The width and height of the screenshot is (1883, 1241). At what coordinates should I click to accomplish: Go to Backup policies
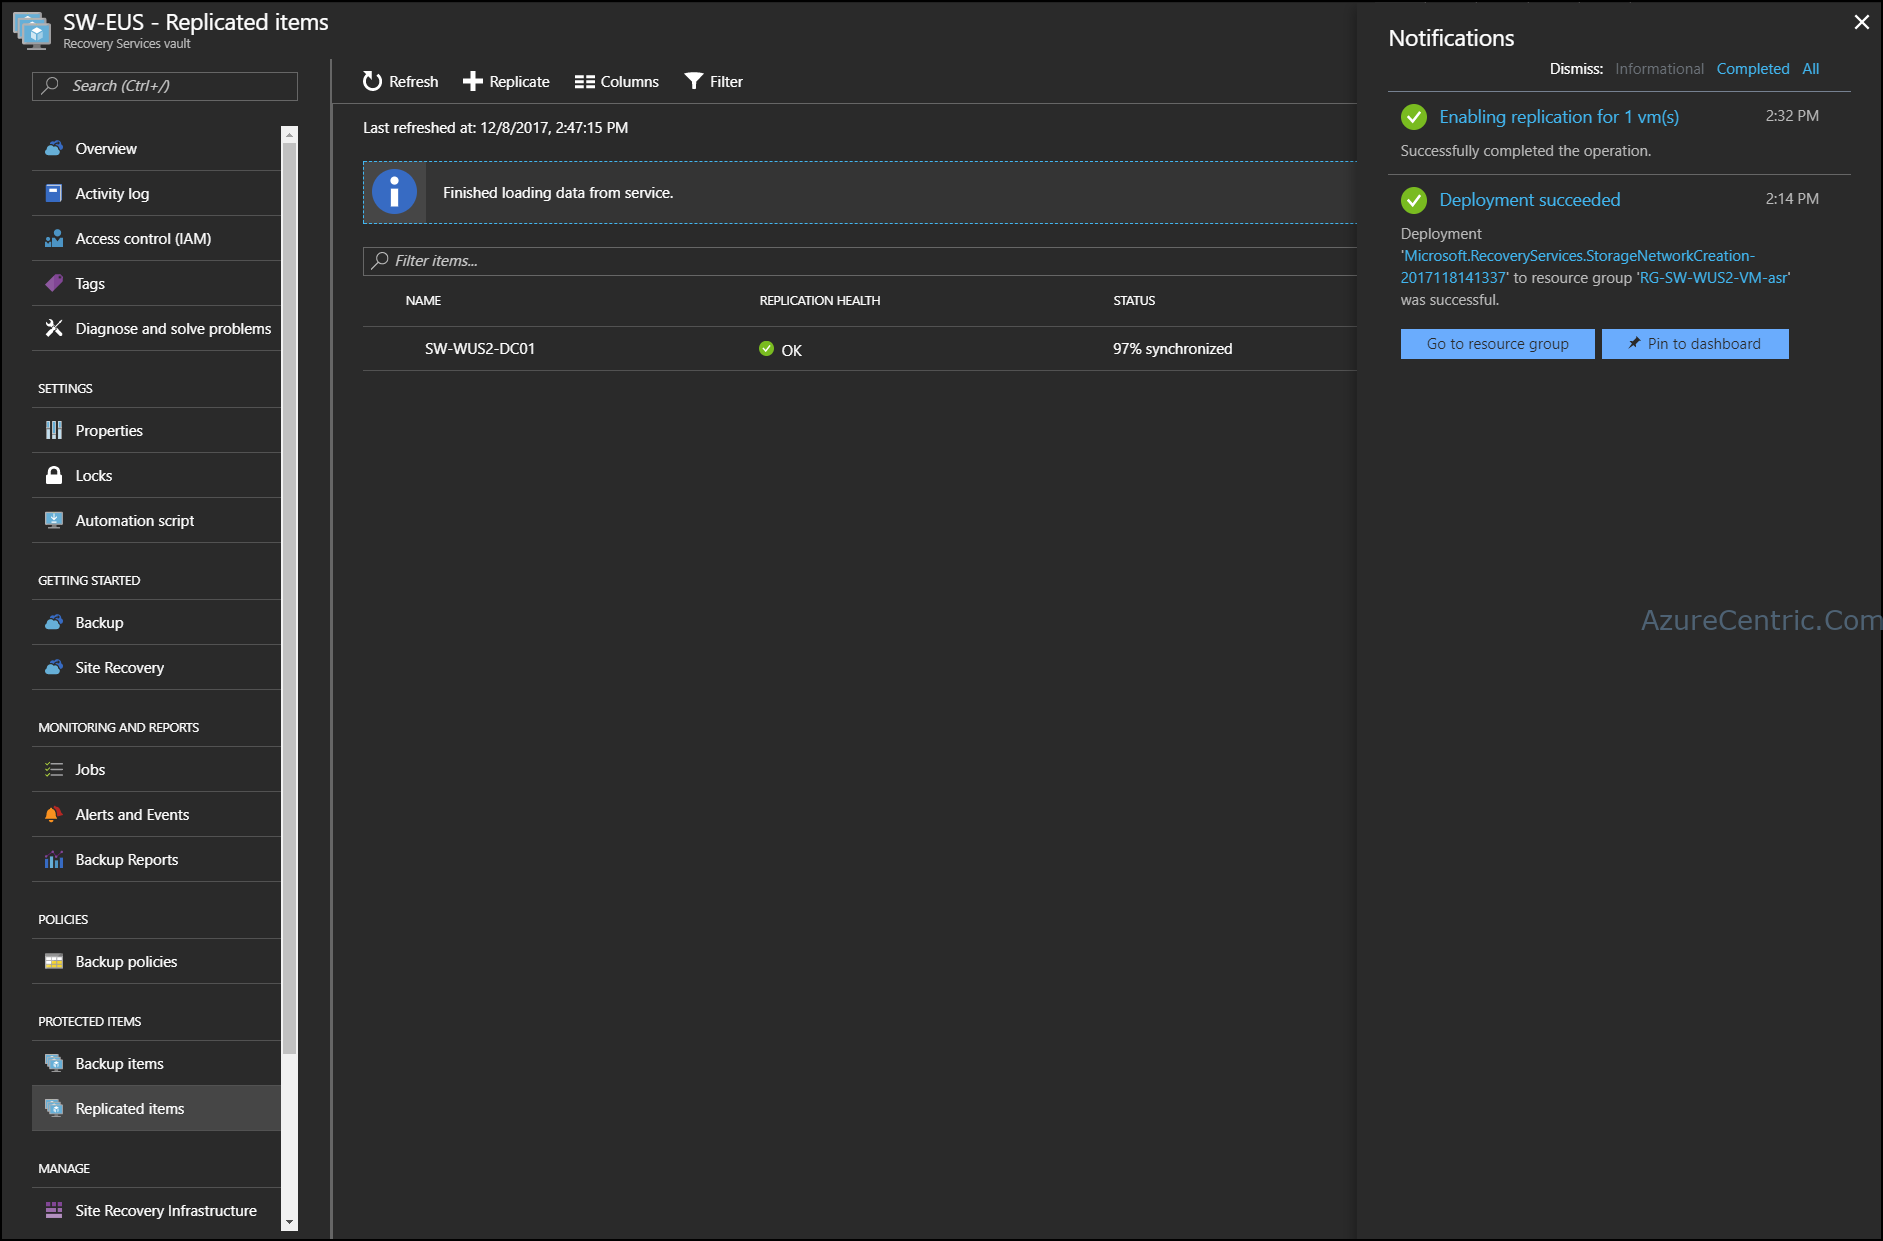156,961
